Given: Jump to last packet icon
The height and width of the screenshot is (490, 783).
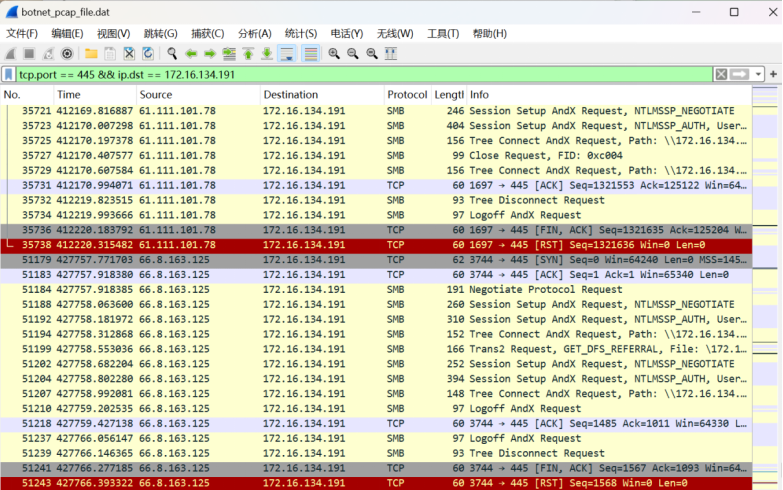Looking at the screenshot, I should (x=267, y=53).
